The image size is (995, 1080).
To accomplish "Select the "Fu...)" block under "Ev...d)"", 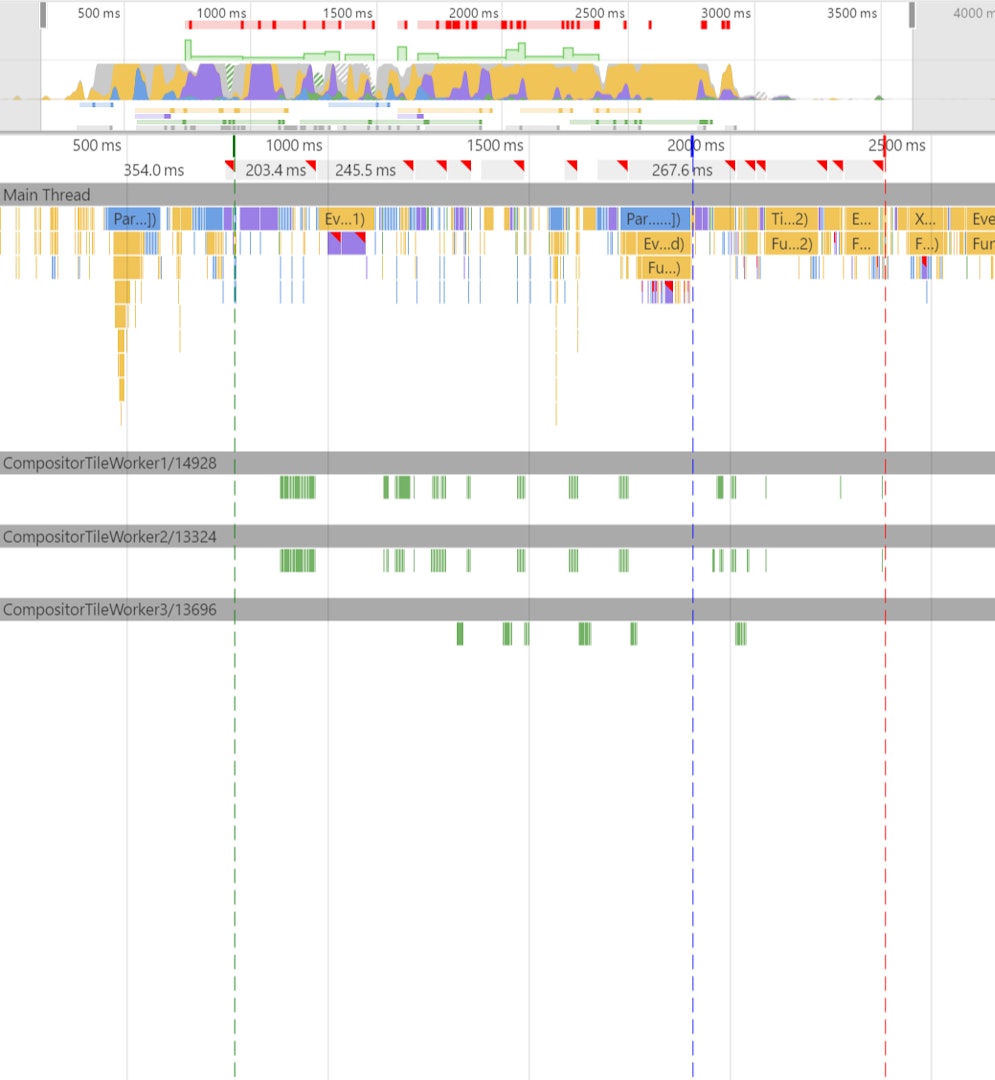I will 663,268.
